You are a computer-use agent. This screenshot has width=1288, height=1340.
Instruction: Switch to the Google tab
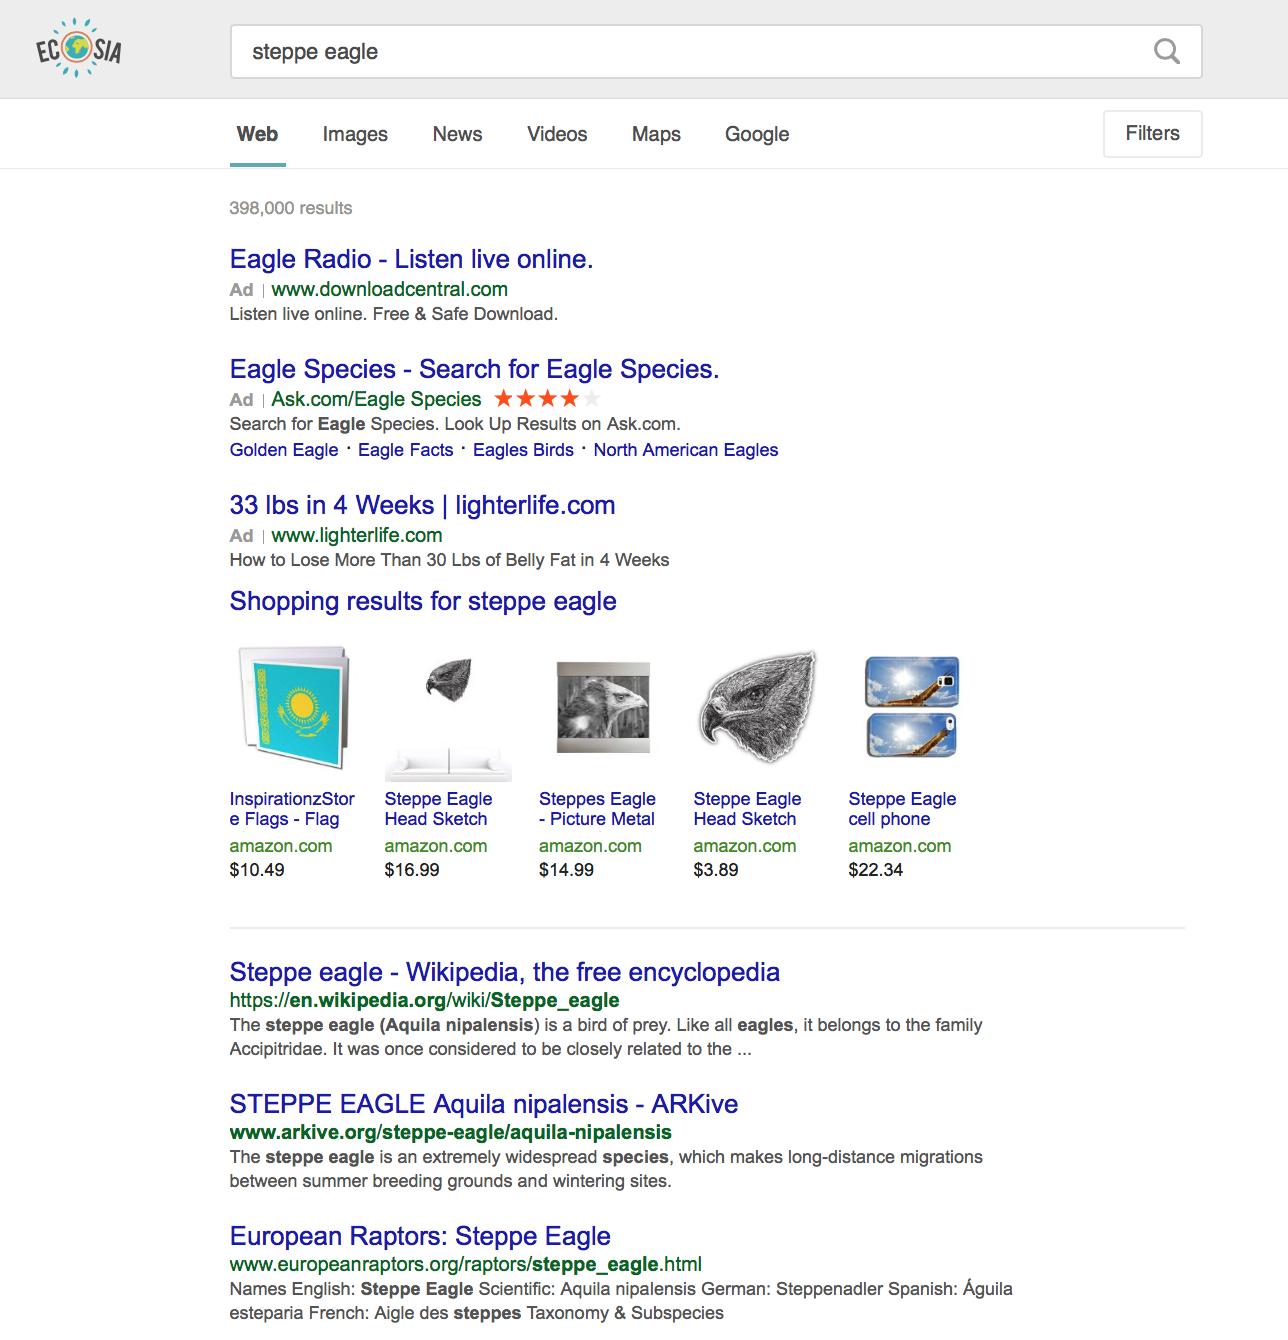(757, 134)
